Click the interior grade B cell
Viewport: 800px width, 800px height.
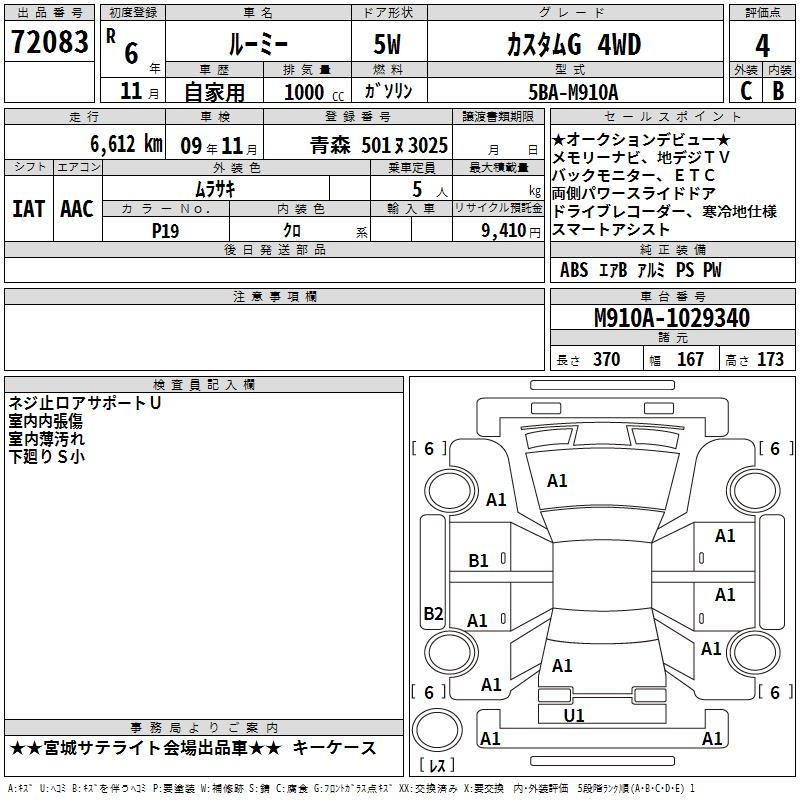coord(779,90)
